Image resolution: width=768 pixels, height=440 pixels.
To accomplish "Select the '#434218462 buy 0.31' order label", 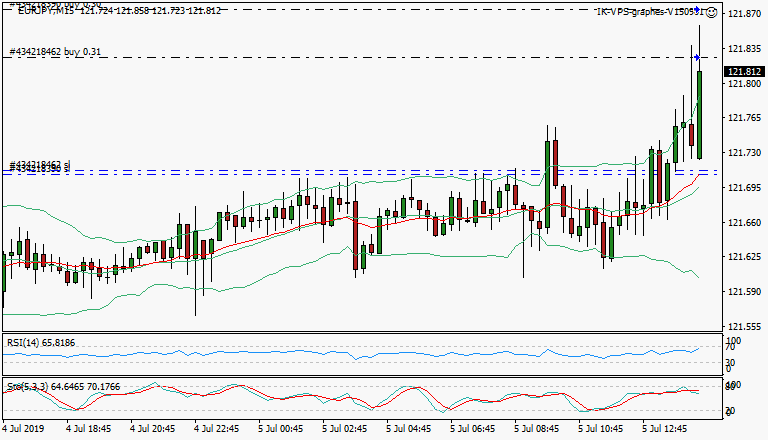I will pos(55,52).
